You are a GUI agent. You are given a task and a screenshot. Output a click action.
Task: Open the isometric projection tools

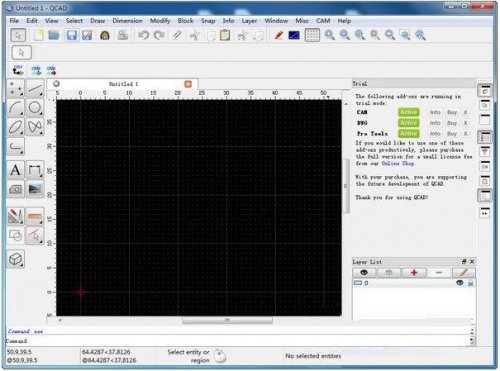(16, 259)
